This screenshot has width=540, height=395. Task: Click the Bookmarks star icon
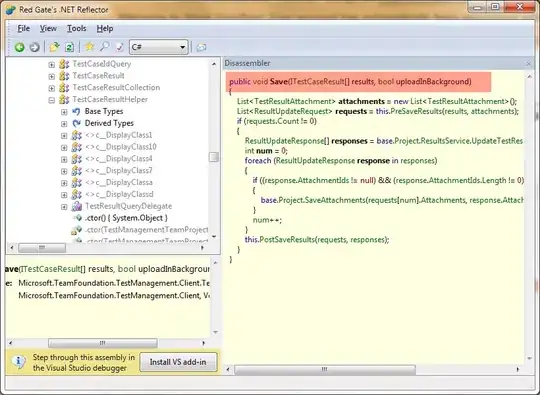click(90, 47)
